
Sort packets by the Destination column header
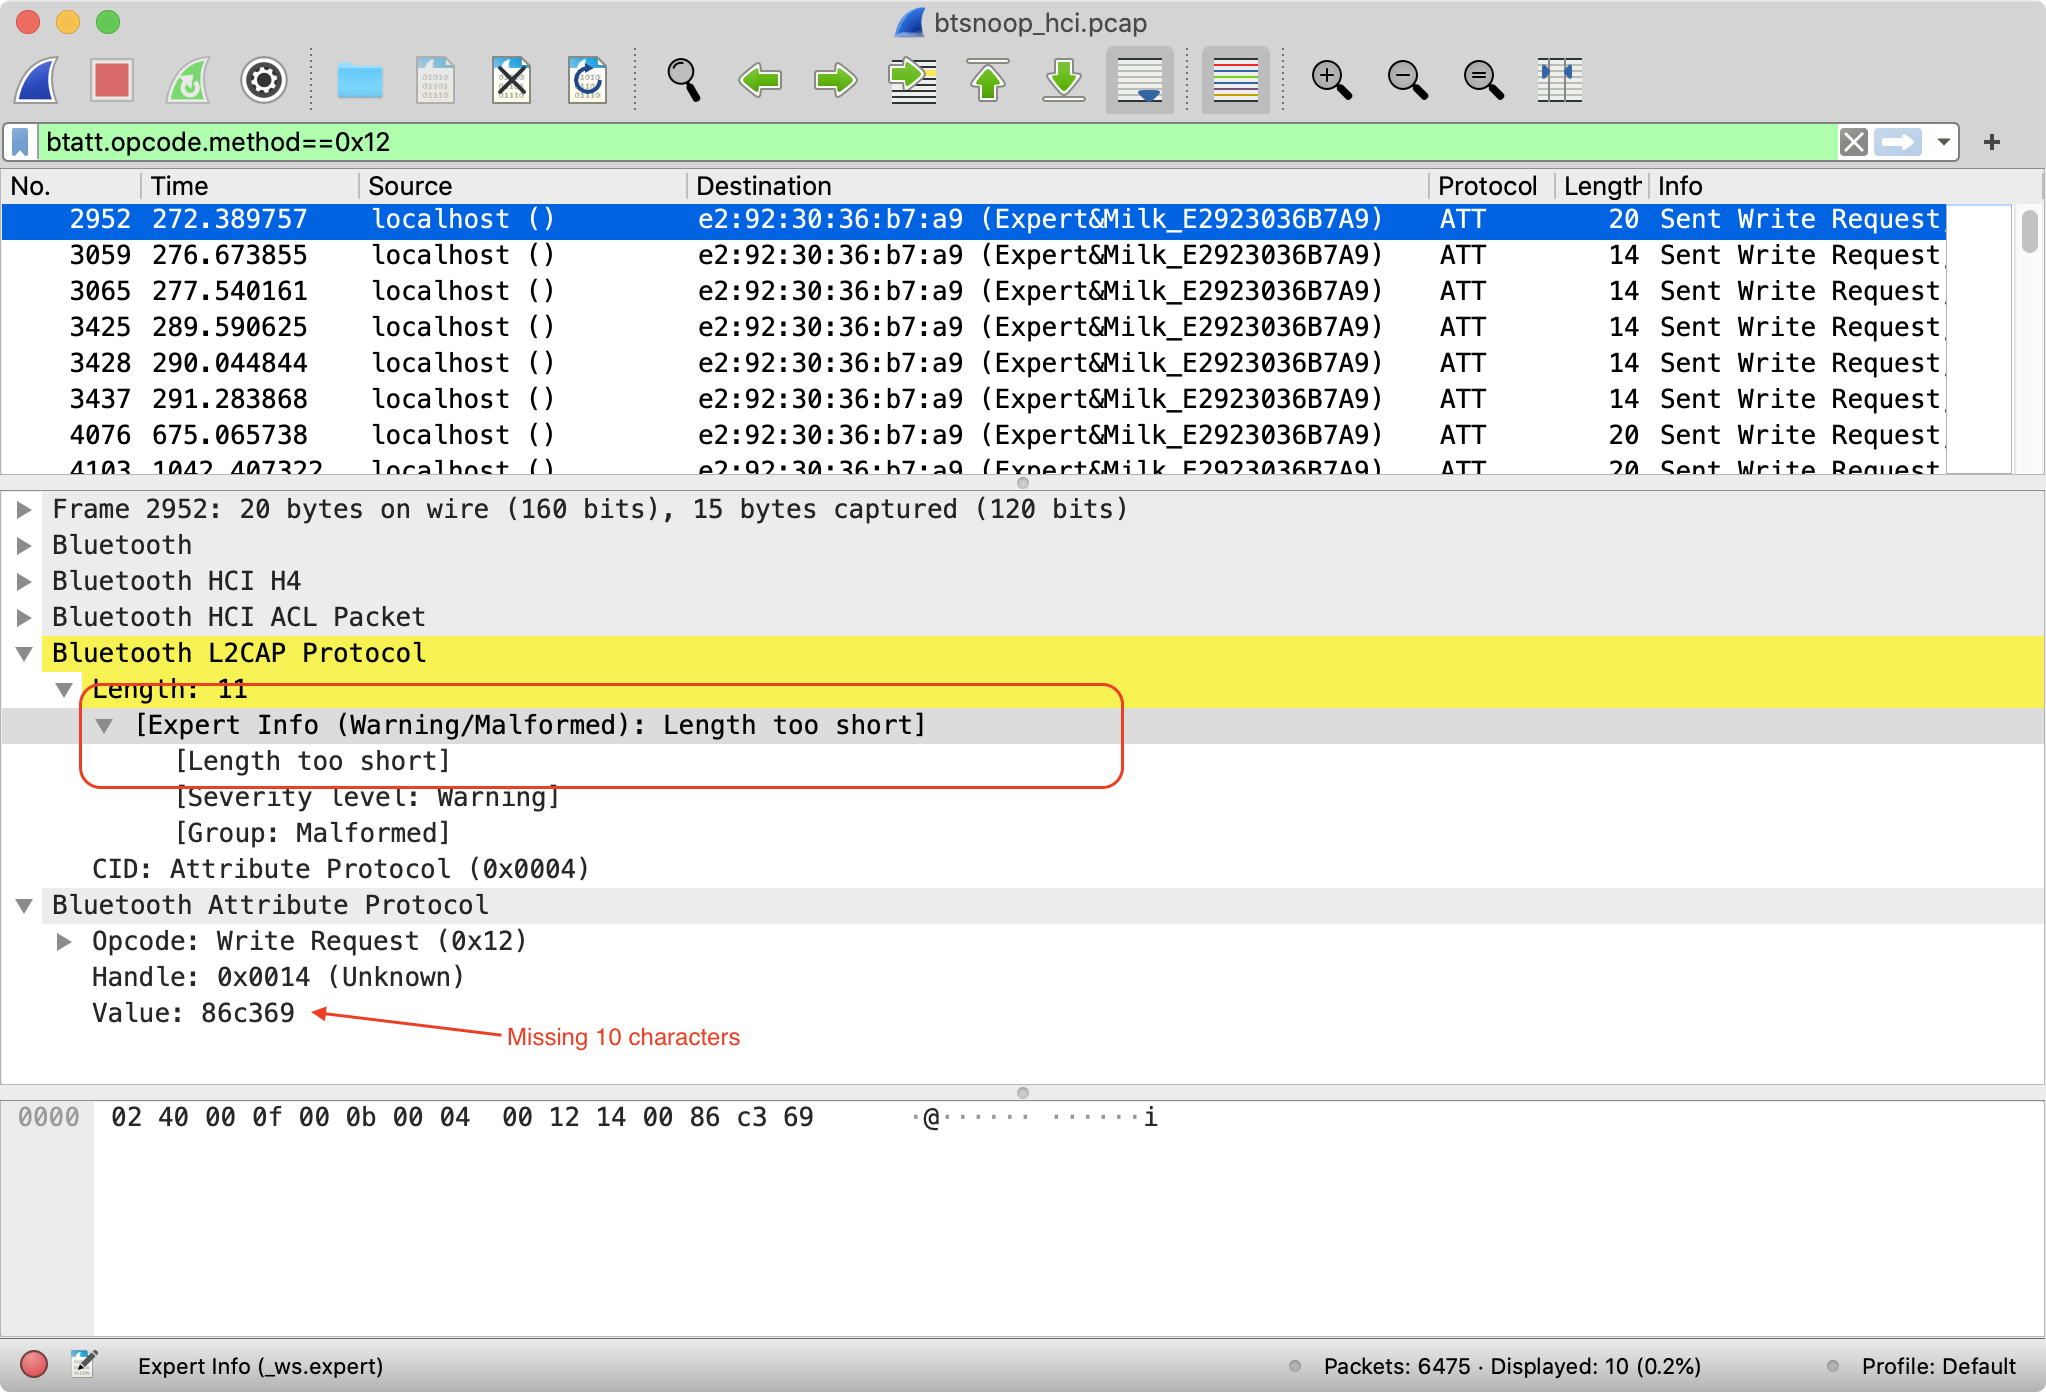point(1058,186)
